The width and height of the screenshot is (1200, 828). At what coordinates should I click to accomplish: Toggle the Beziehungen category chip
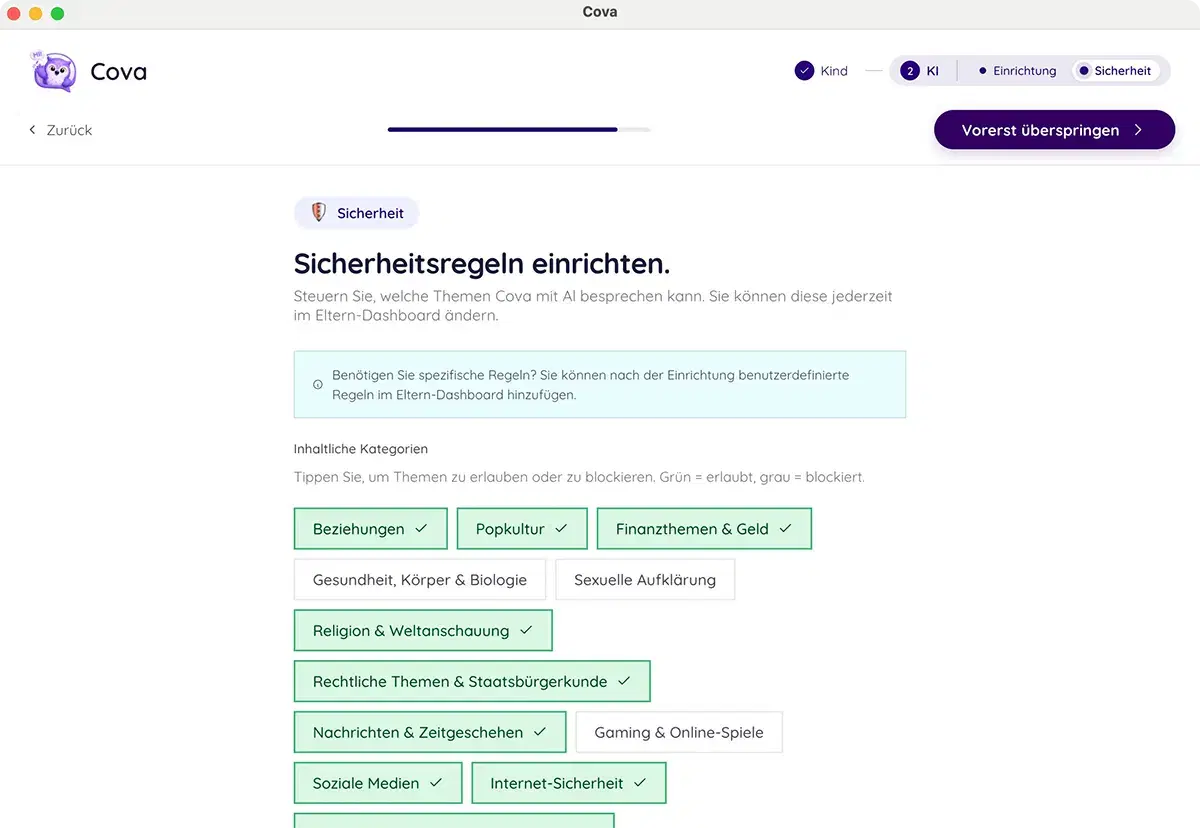[370, 529]
